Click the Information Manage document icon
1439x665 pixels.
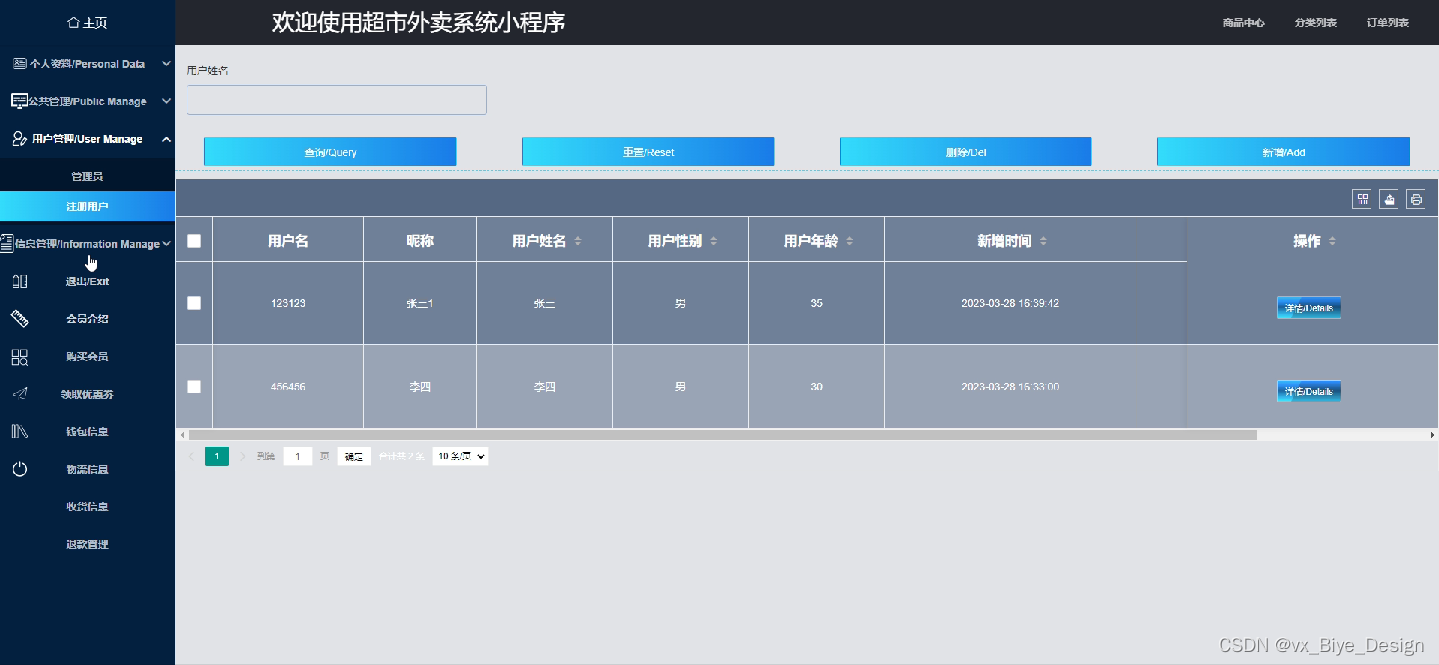pyautogui.click(x=7, y=244)
